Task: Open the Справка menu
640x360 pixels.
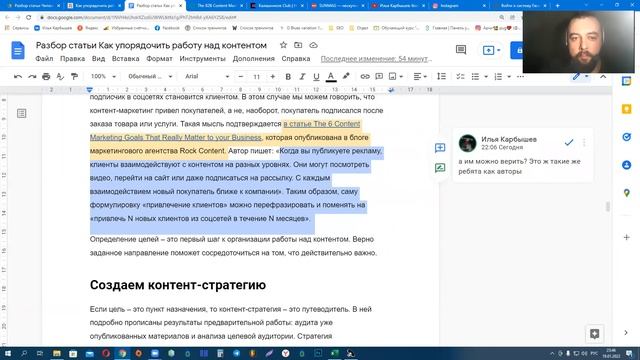Action: coord(296,59)
